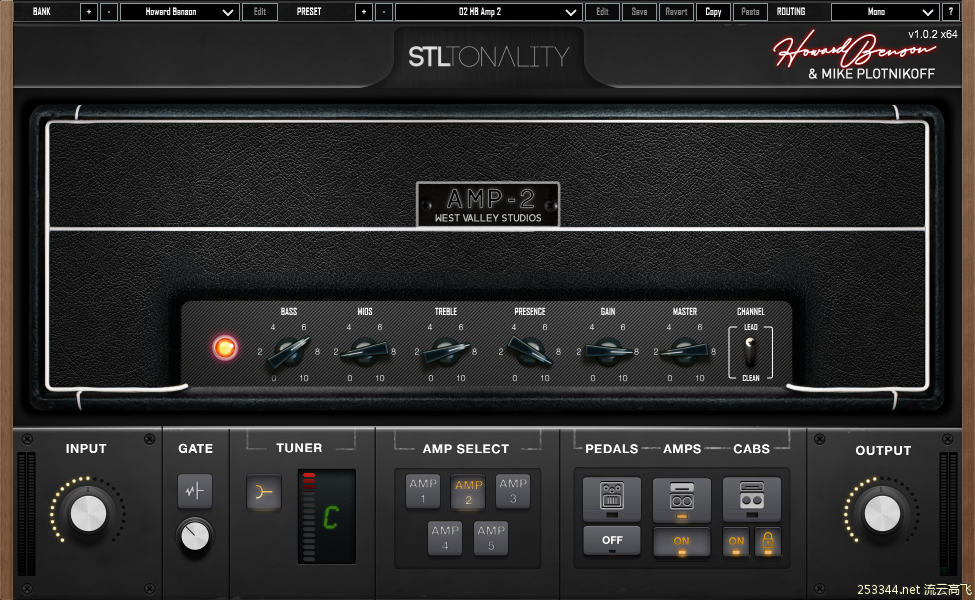Select AMP 4
The width and height of the screenshot is (975, 600).
point(445,538)
